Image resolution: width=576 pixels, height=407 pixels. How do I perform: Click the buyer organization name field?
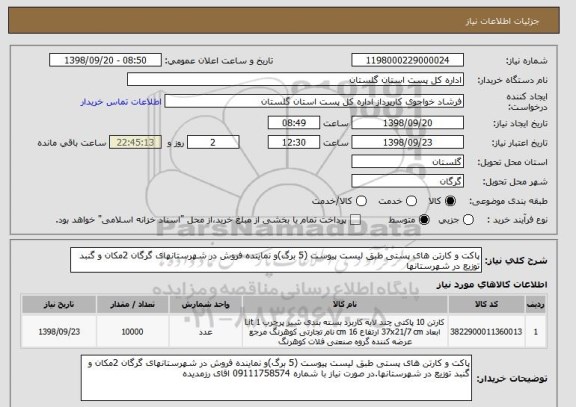295,79
